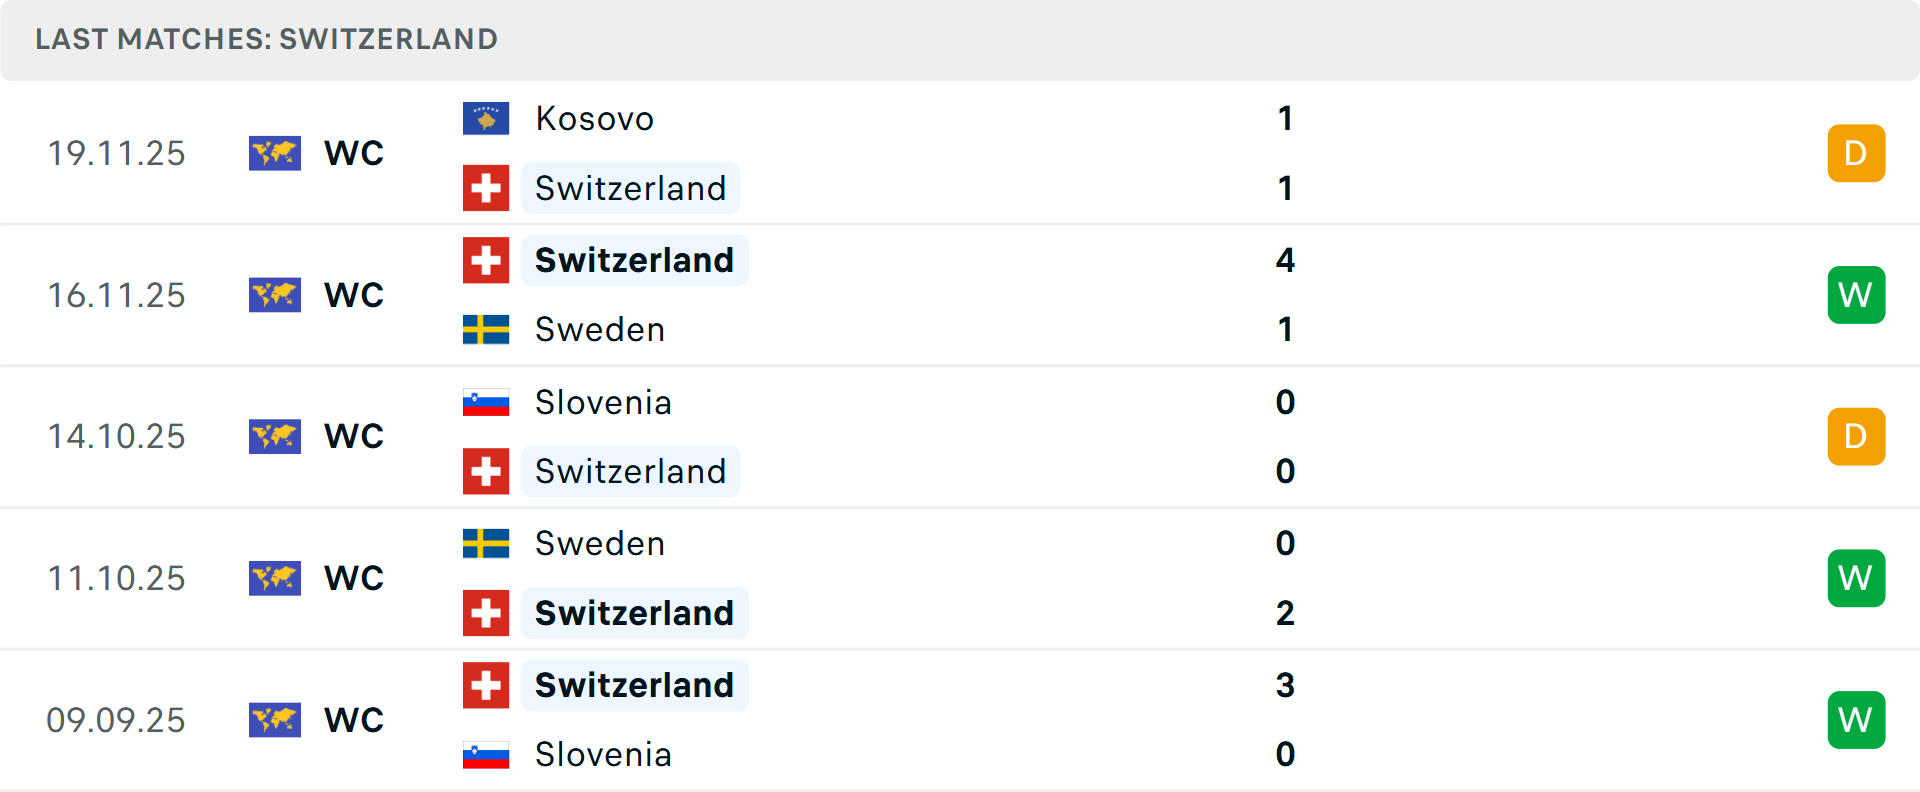
Task: Open bold Switzerland link in 16.11.25 match
Action: [635, 260]
